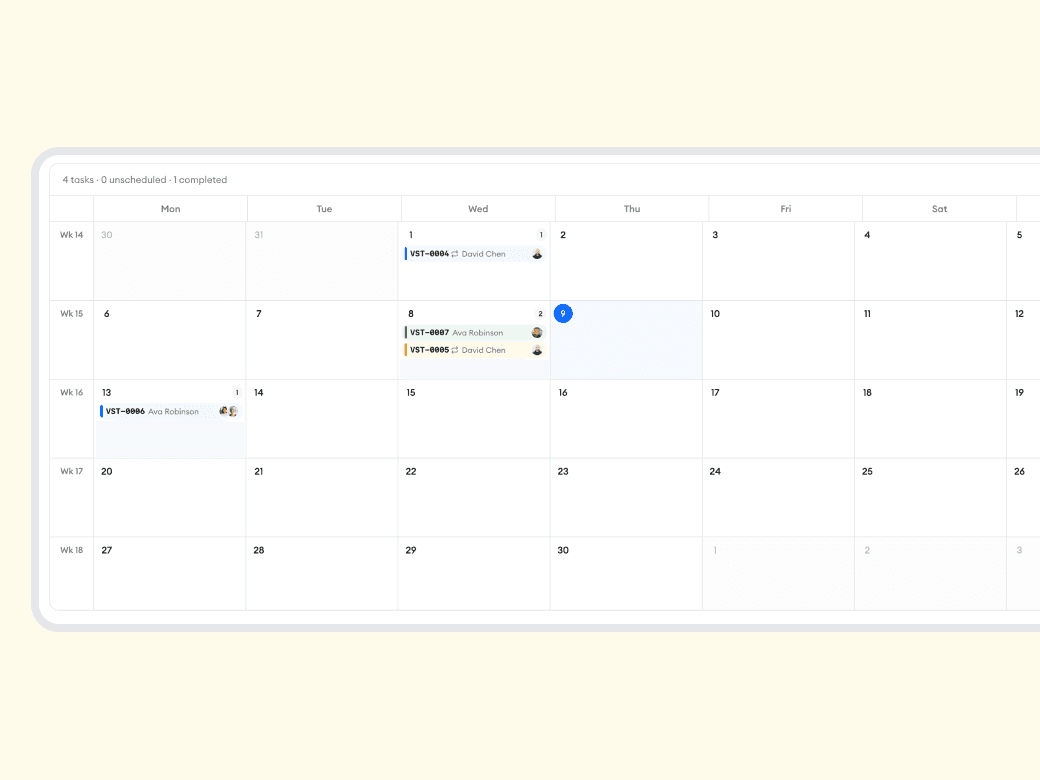The height and width of the screenshot is (780, 1040).
Task: Click the second assignee avatar on VST-0006
Action: (233, 411)
